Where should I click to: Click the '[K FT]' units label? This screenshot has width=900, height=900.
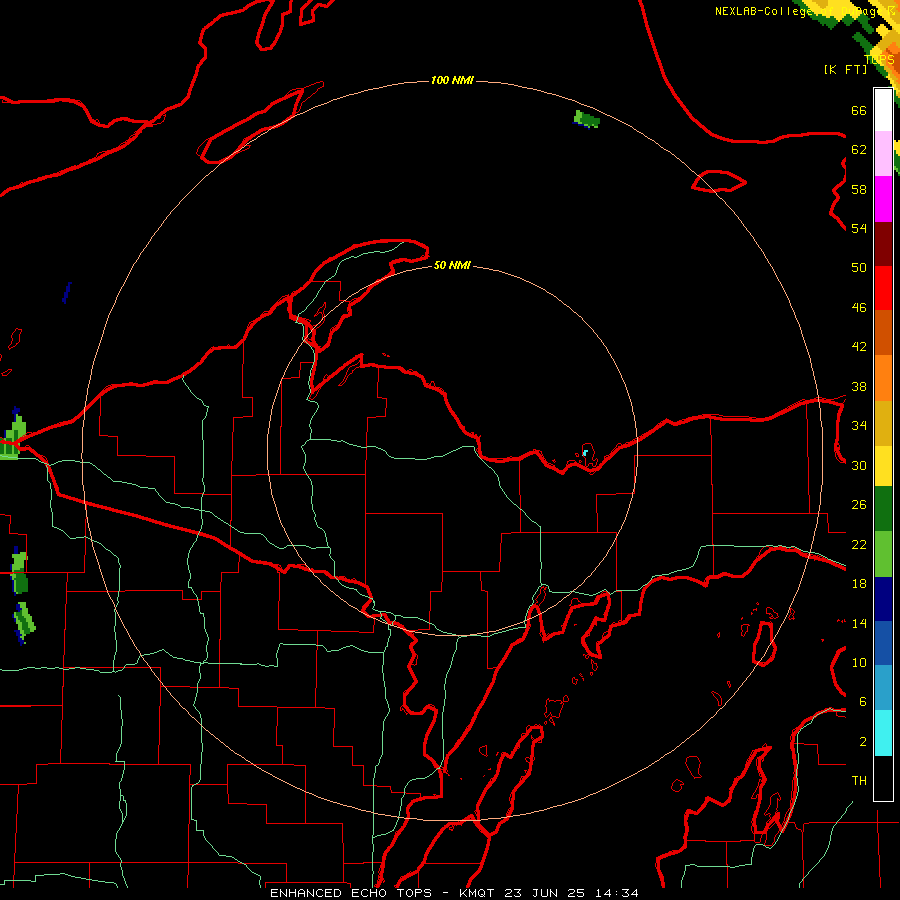(846, 69)
